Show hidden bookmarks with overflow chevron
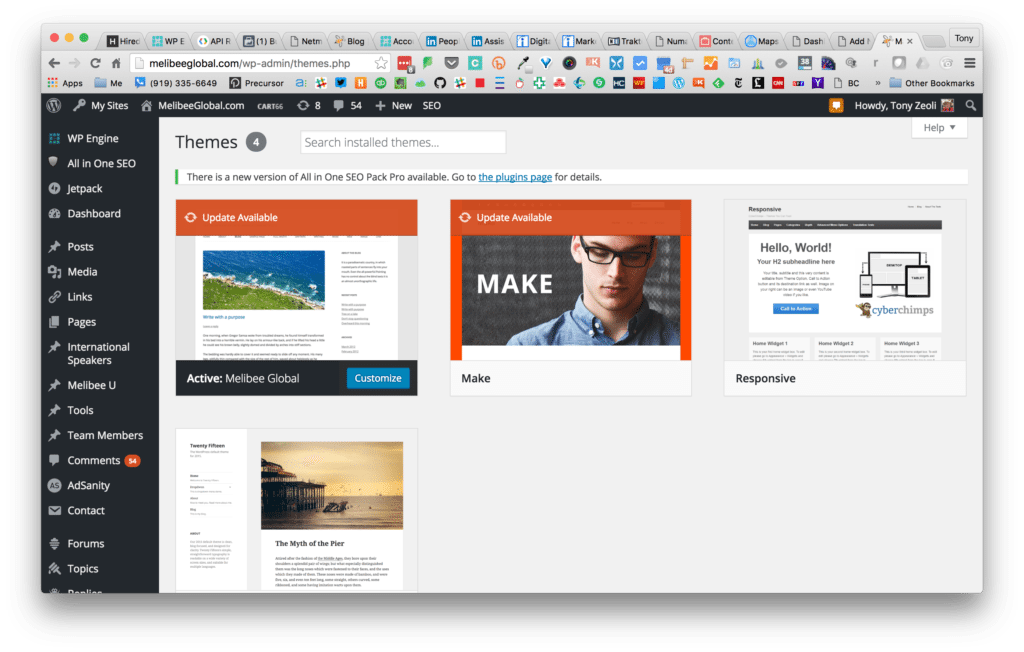Image resolution: width=1024 pixels, height=652 pixels. coord(877,83)
